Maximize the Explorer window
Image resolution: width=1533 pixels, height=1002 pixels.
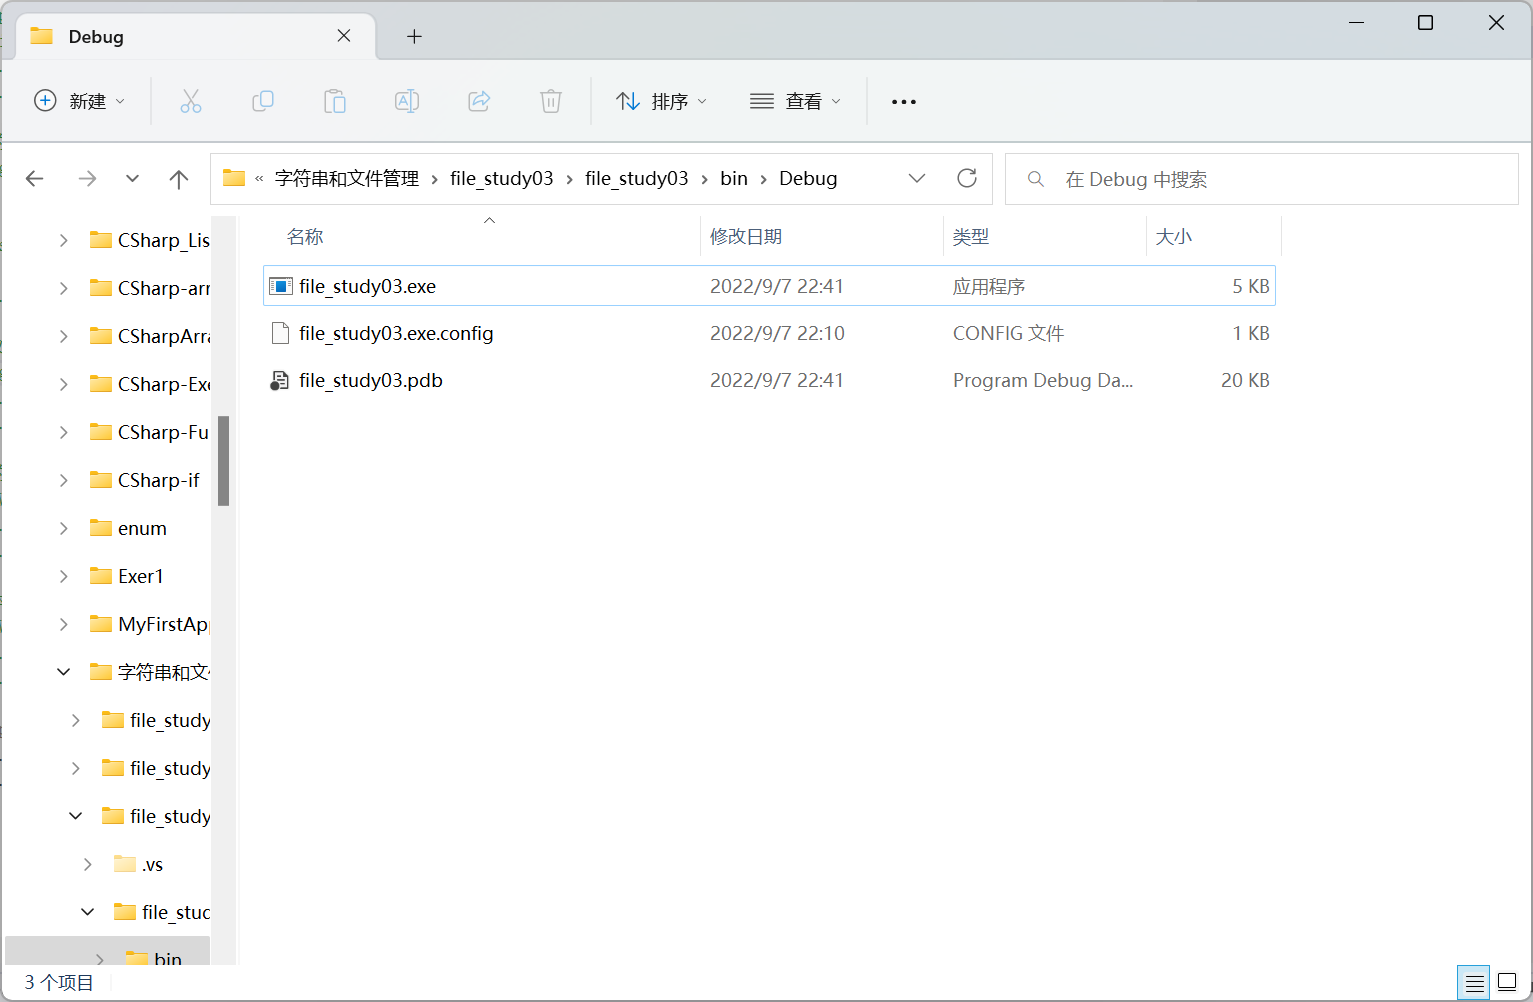pos(1426,23)
